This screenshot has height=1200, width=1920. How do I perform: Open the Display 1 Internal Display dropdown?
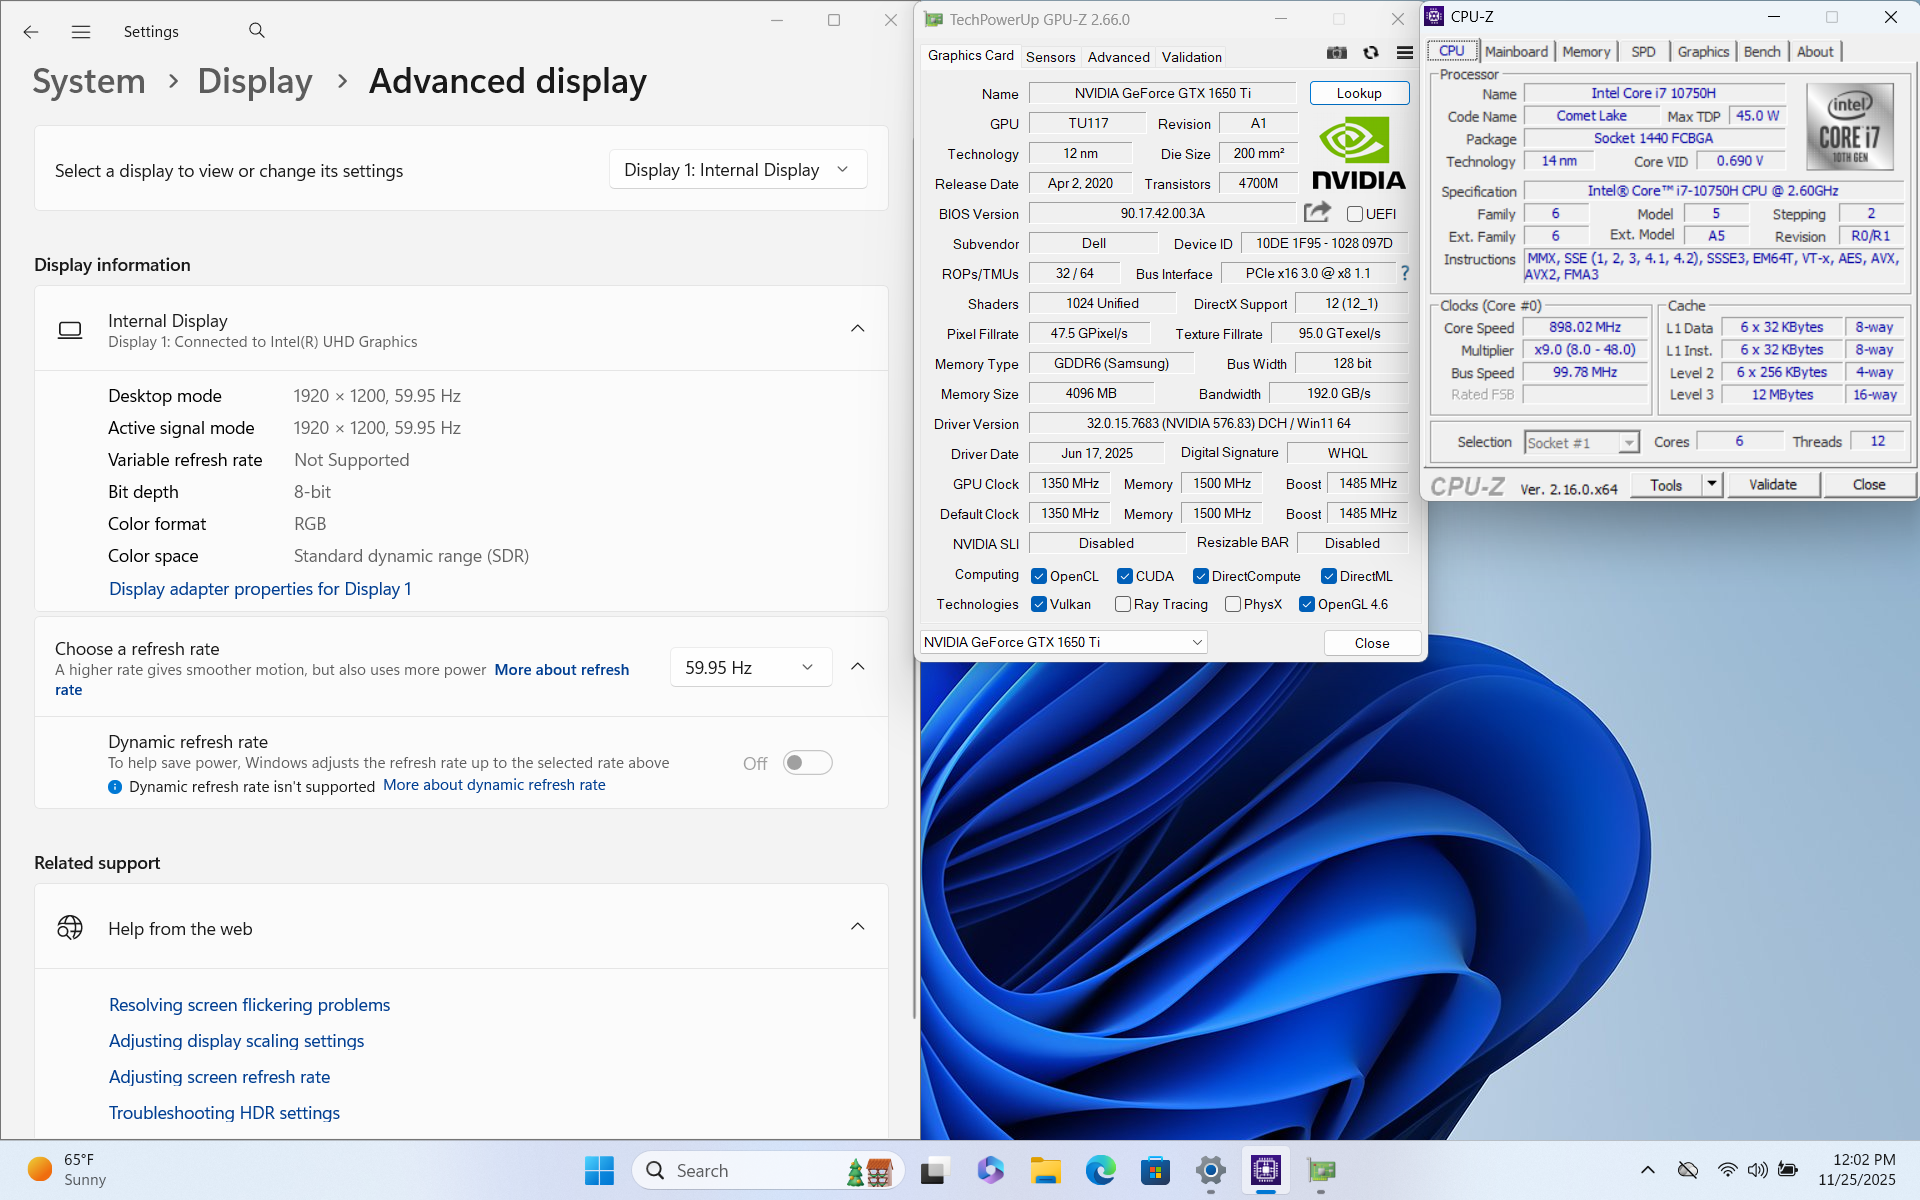click(737, 170)
